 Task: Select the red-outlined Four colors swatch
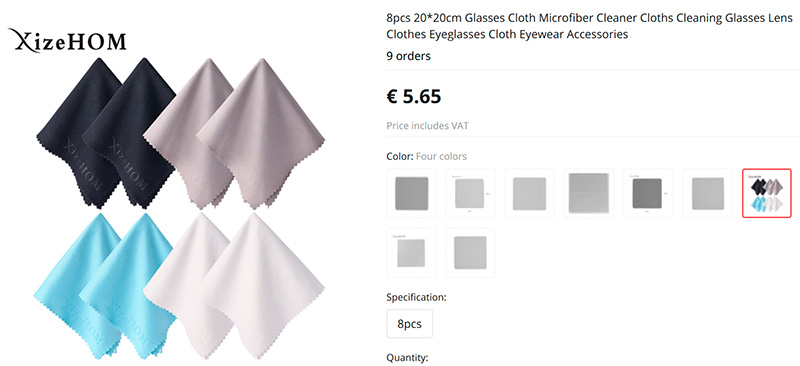point(766,193)
